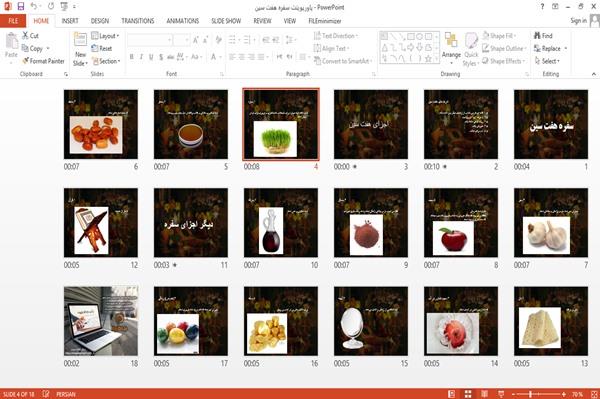Click transition star under slide 11
Screen dimensions: 600x399
tap(175, 265)
